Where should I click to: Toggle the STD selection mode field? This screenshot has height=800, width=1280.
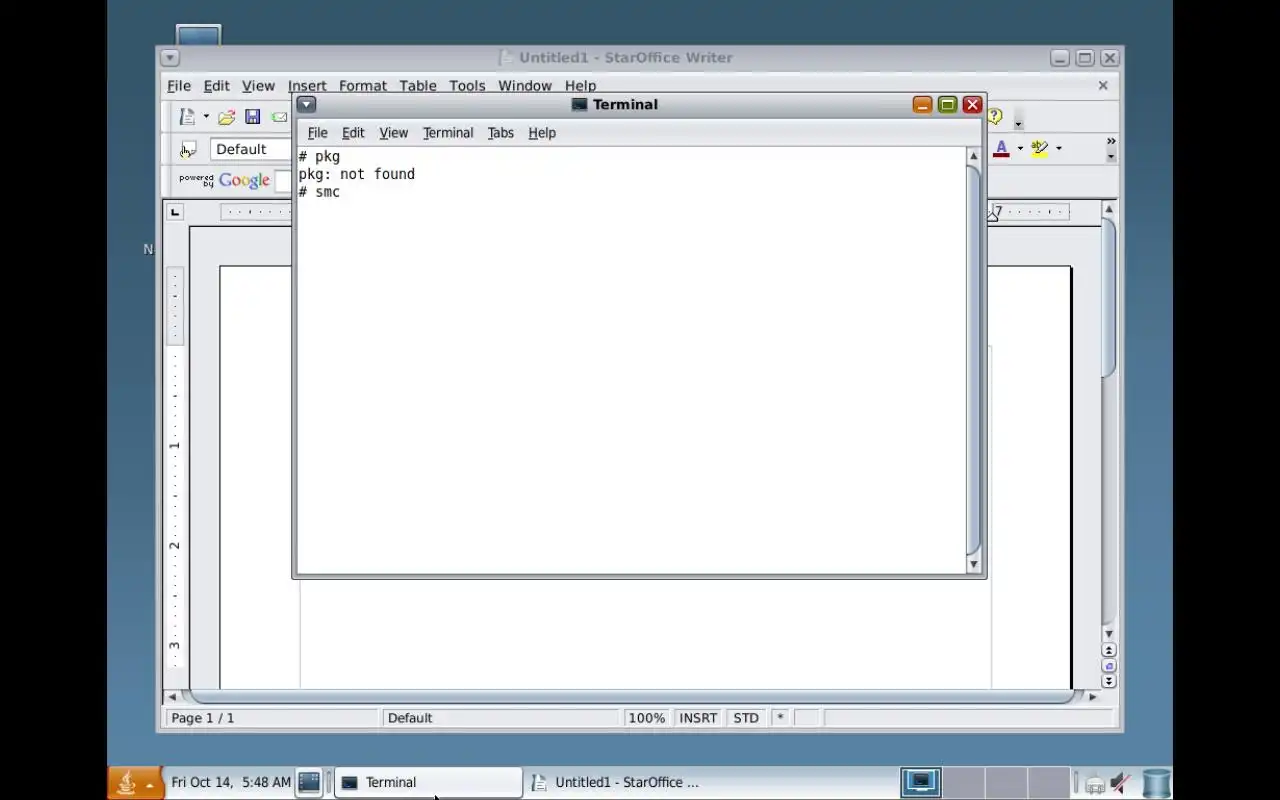click(x=746, y=718)
